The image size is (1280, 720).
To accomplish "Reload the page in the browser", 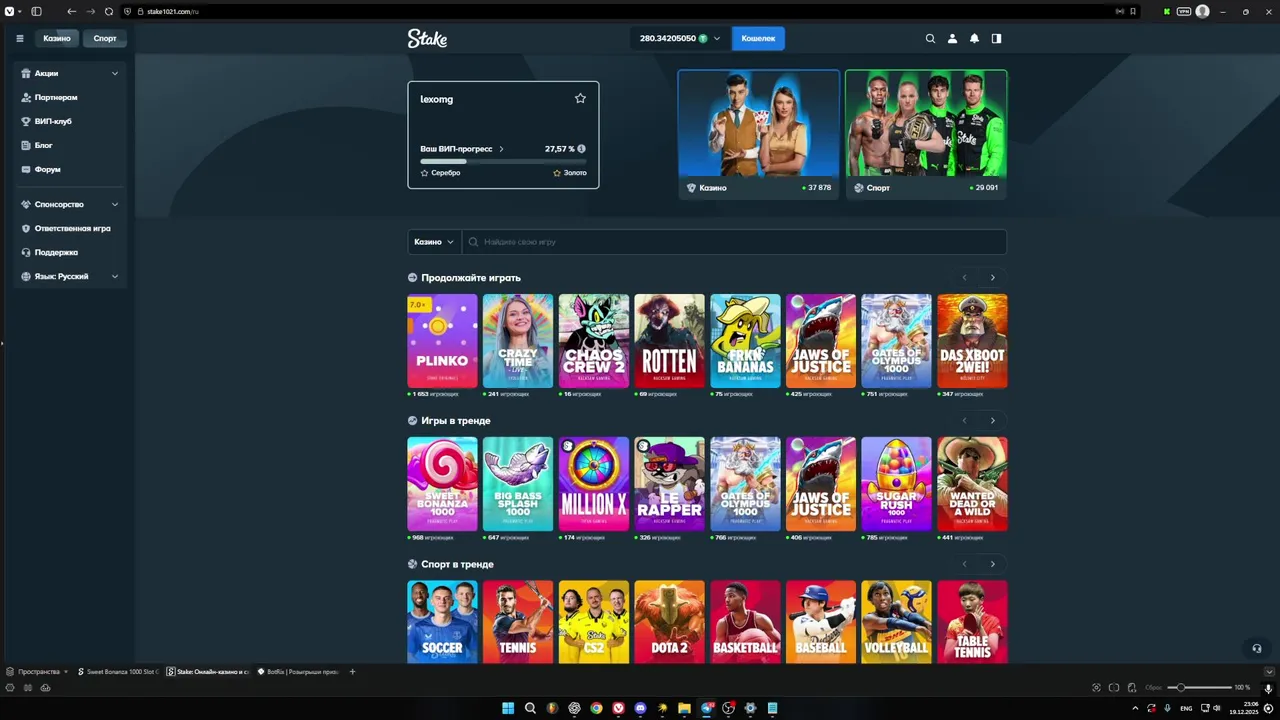I will click(109, 11).
